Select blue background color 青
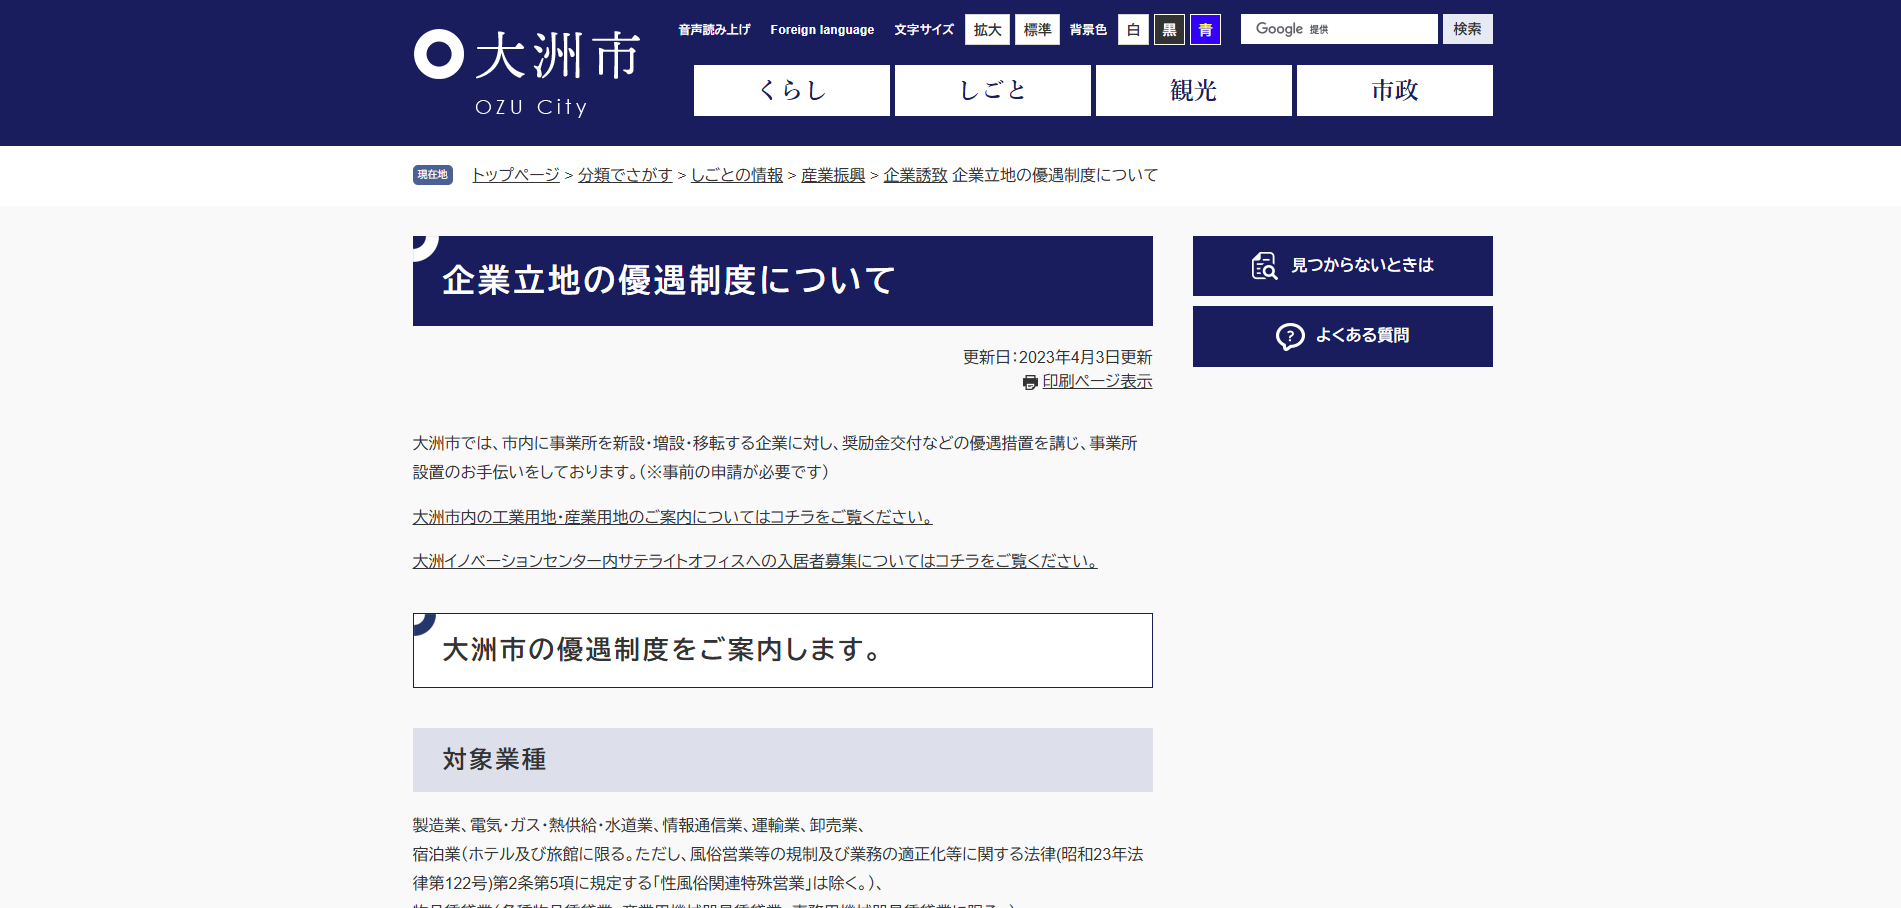Viewport: 1901px width, 908px height. coord(1205,30)
